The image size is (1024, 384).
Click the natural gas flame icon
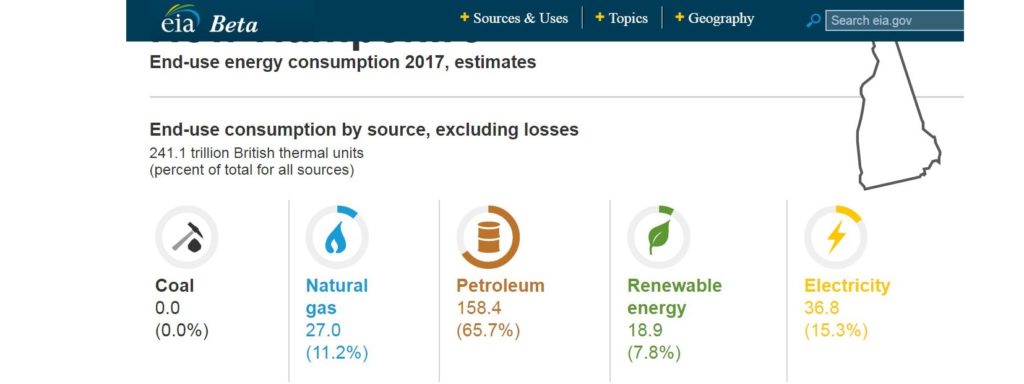tap(337, 238)
